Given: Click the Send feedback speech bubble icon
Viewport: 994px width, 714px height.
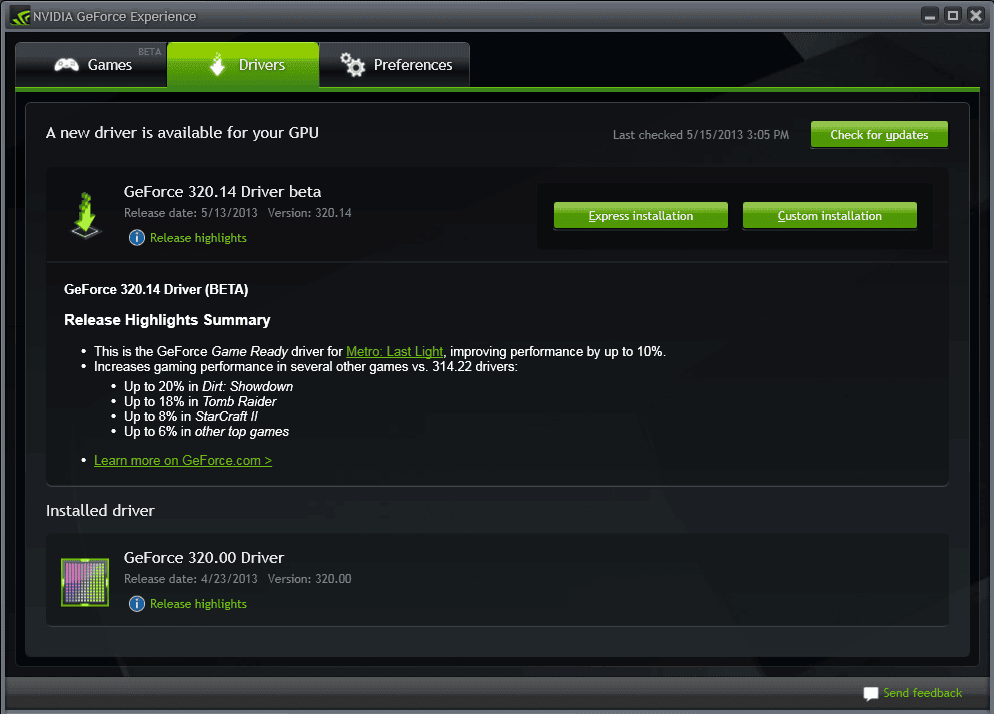Looking at the screenshot, I should [x=871, y=694].
